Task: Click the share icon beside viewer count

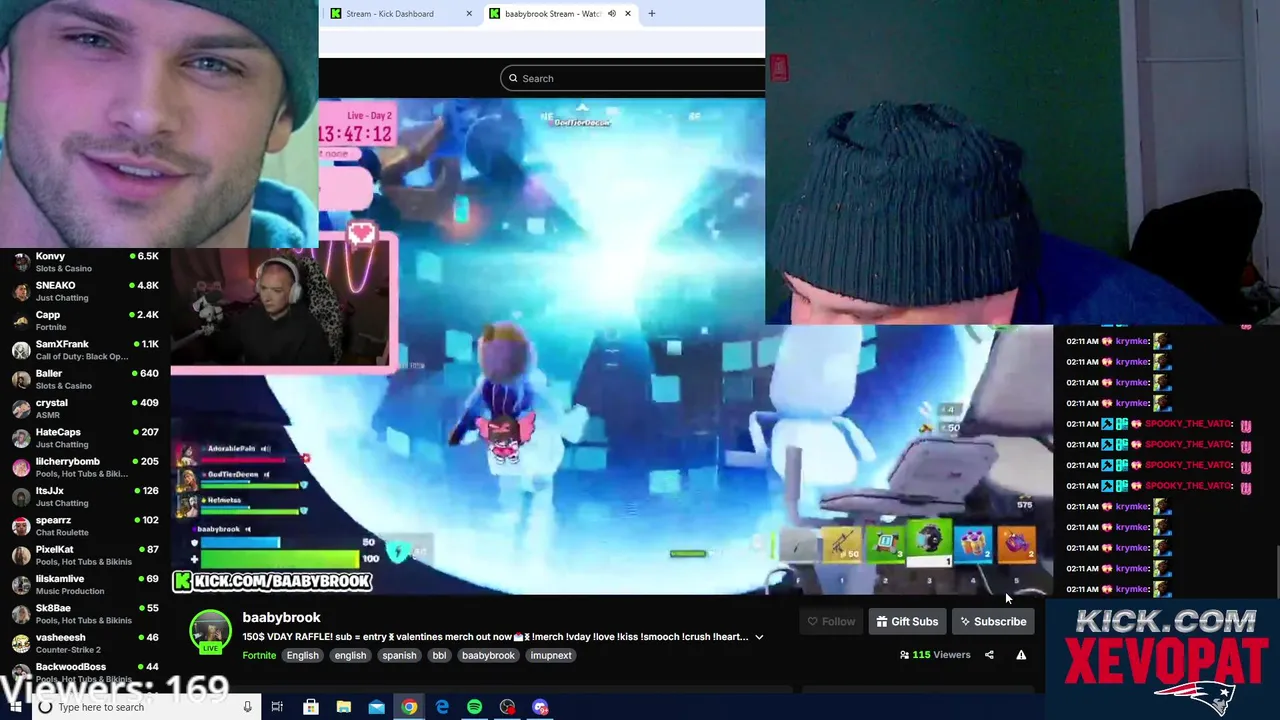Action: (x=989, y=655)
